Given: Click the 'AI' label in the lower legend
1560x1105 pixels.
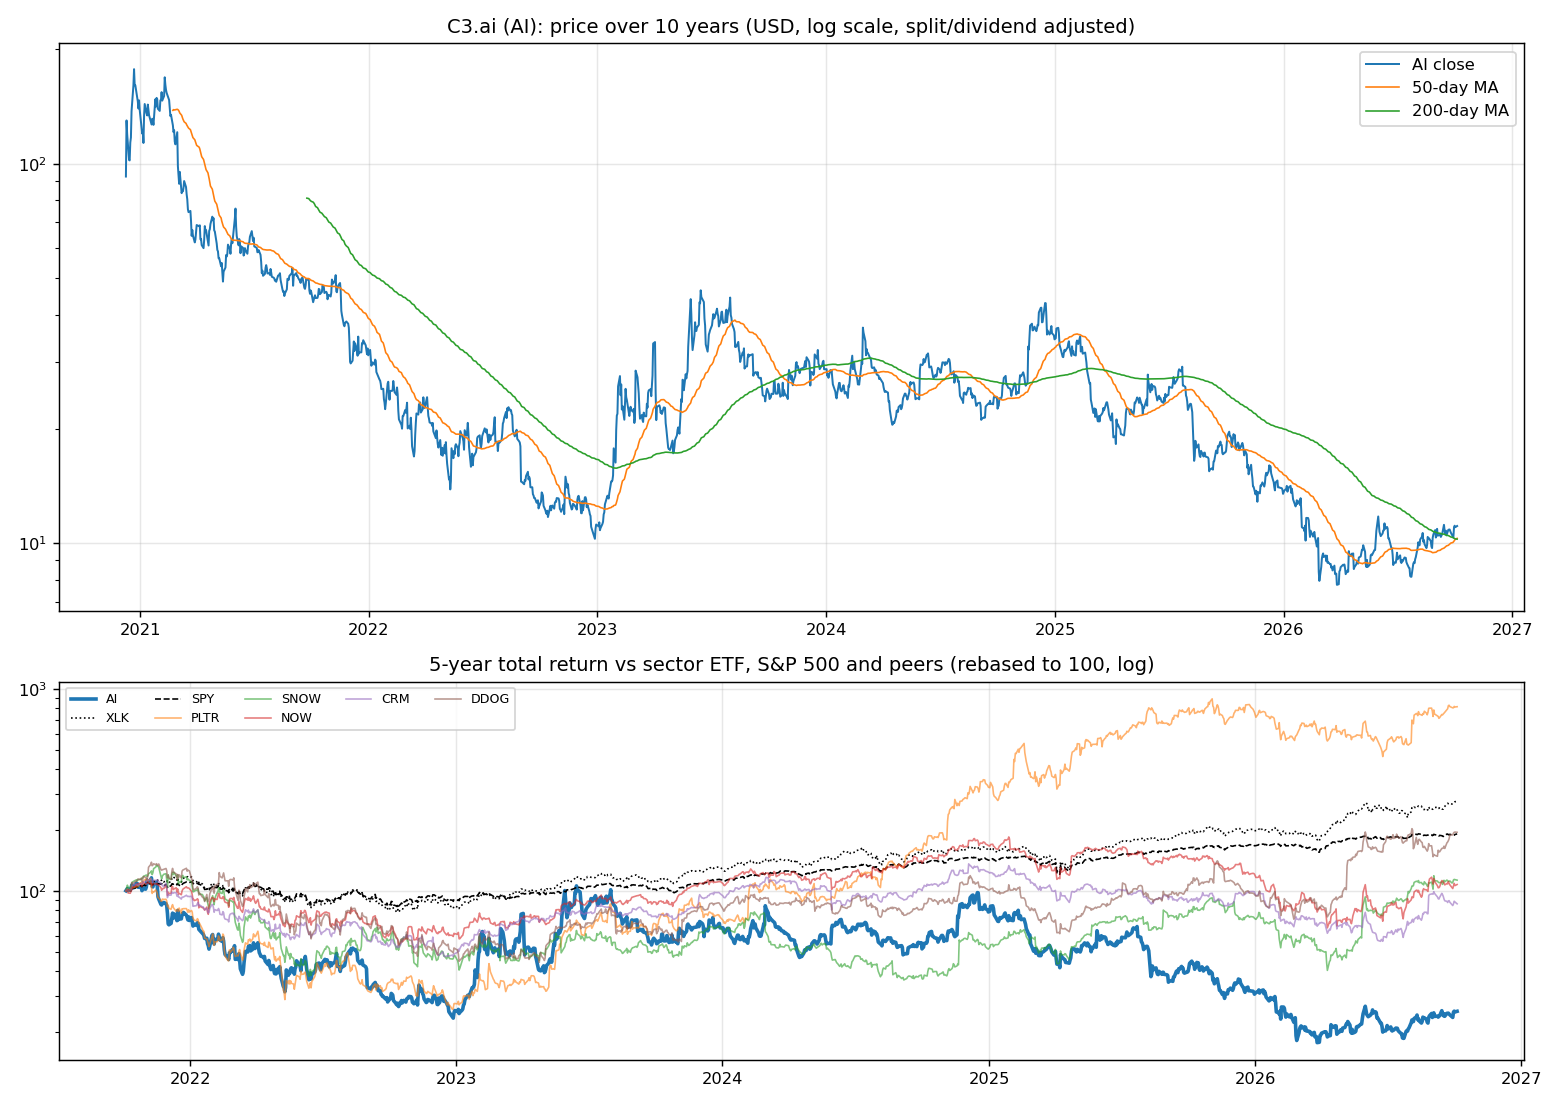Looking at the screenshot, I should [111, 699].
